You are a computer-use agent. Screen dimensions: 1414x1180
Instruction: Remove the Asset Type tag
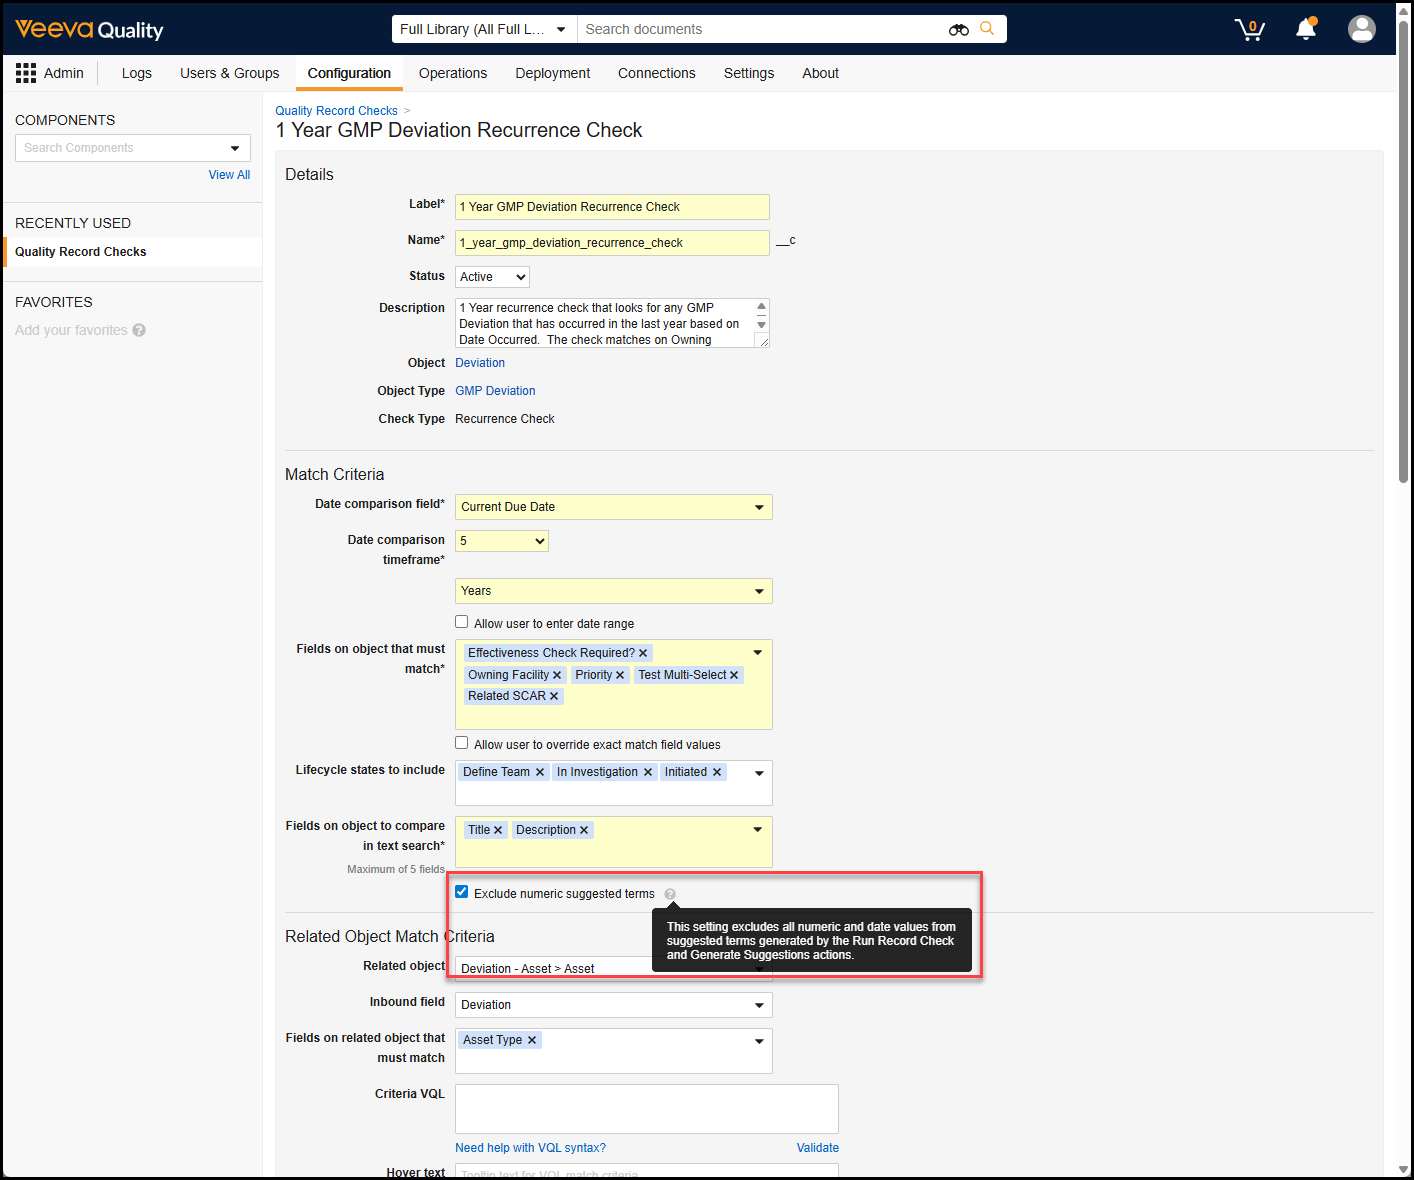click(x=532, y=1041)
